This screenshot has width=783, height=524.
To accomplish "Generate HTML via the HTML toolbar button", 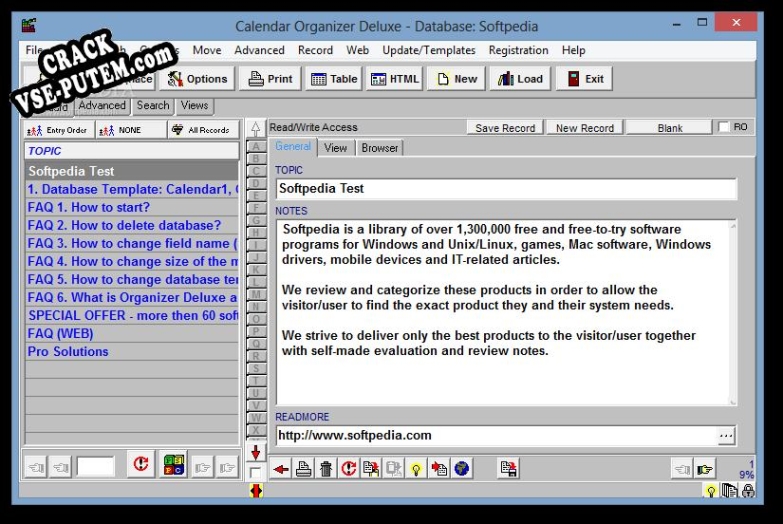I will [x=394, y=79].
